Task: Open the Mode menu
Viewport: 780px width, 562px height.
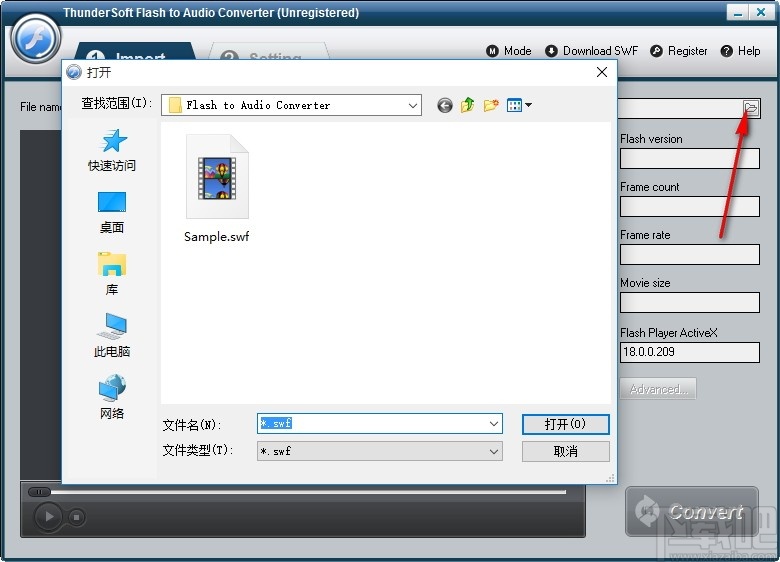Action: pyautogui.click(x=509, y=51)
